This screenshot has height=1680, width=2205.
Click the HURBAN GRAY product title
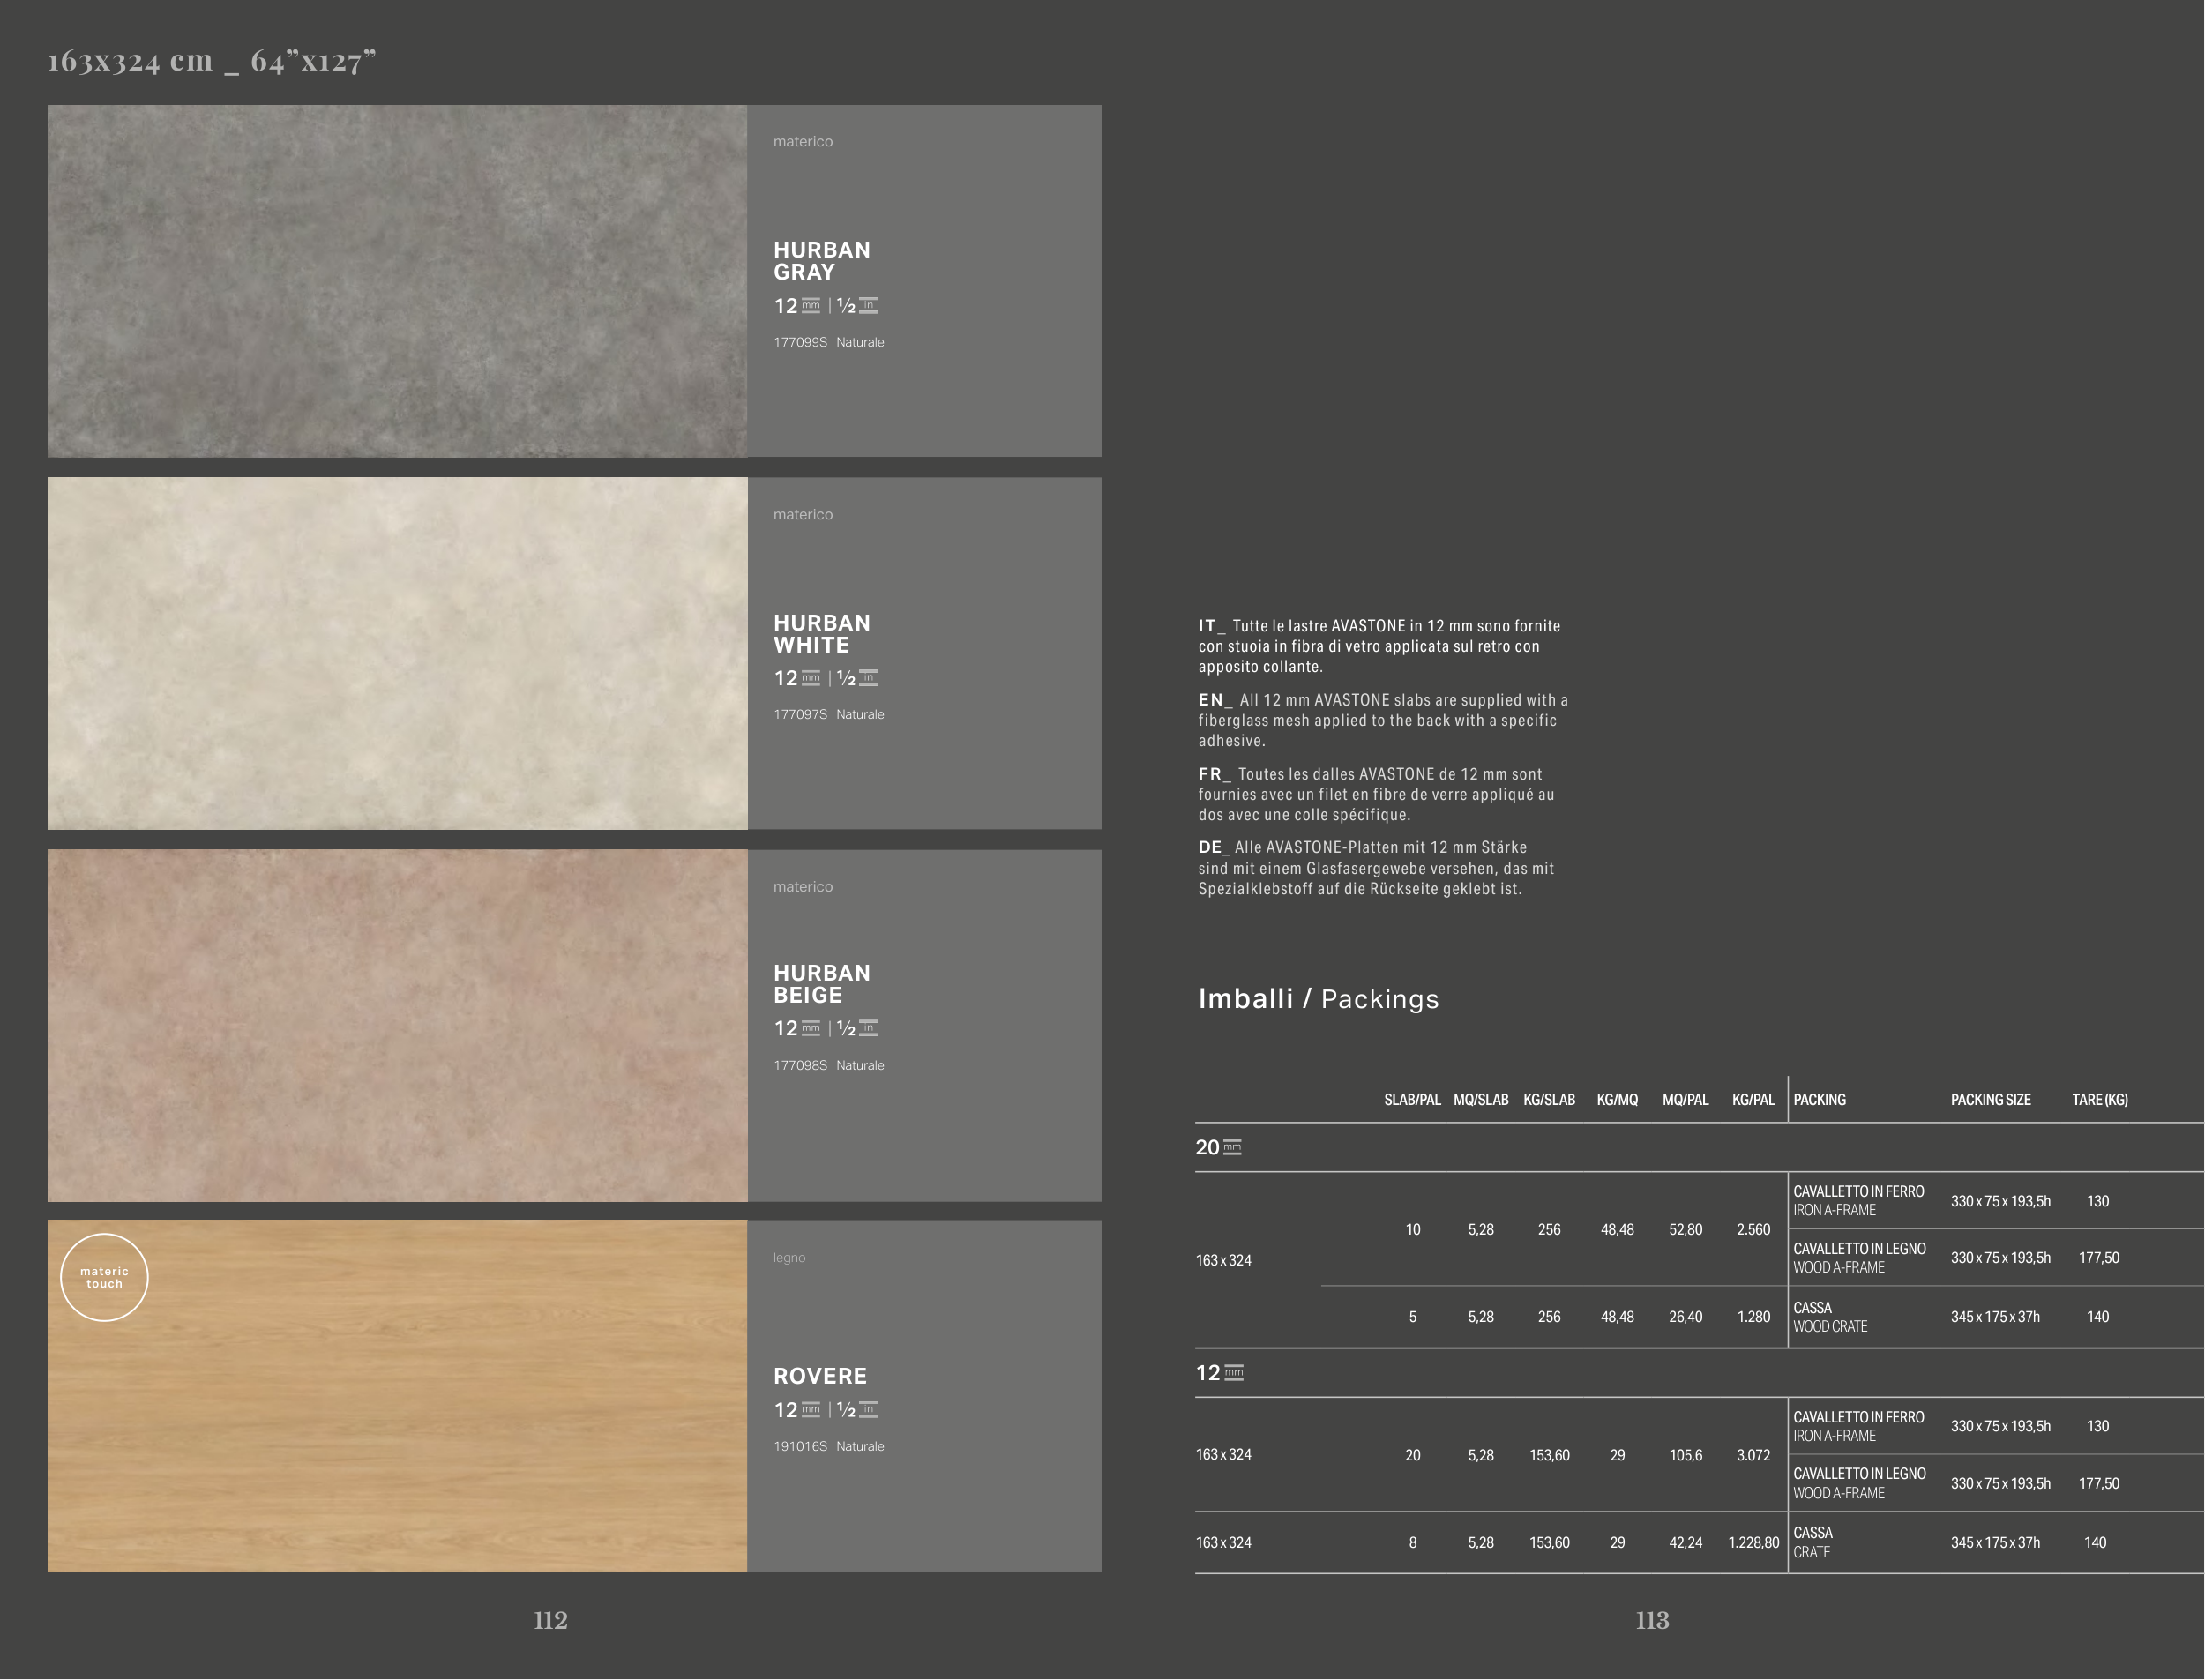(821, 261)
